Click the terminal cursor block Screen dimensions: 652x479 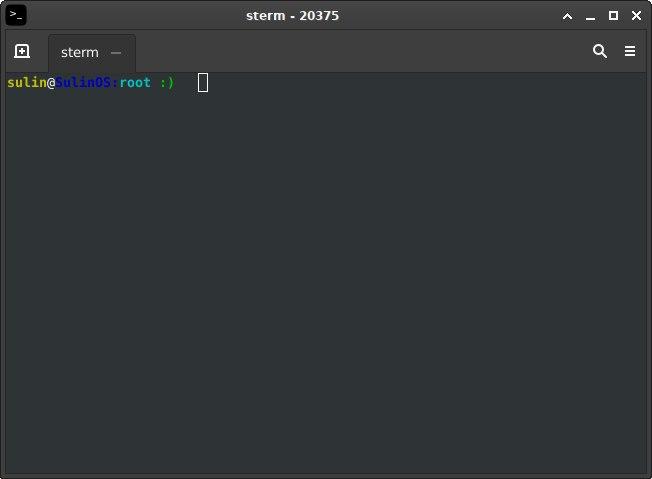[x=203, y=82]
